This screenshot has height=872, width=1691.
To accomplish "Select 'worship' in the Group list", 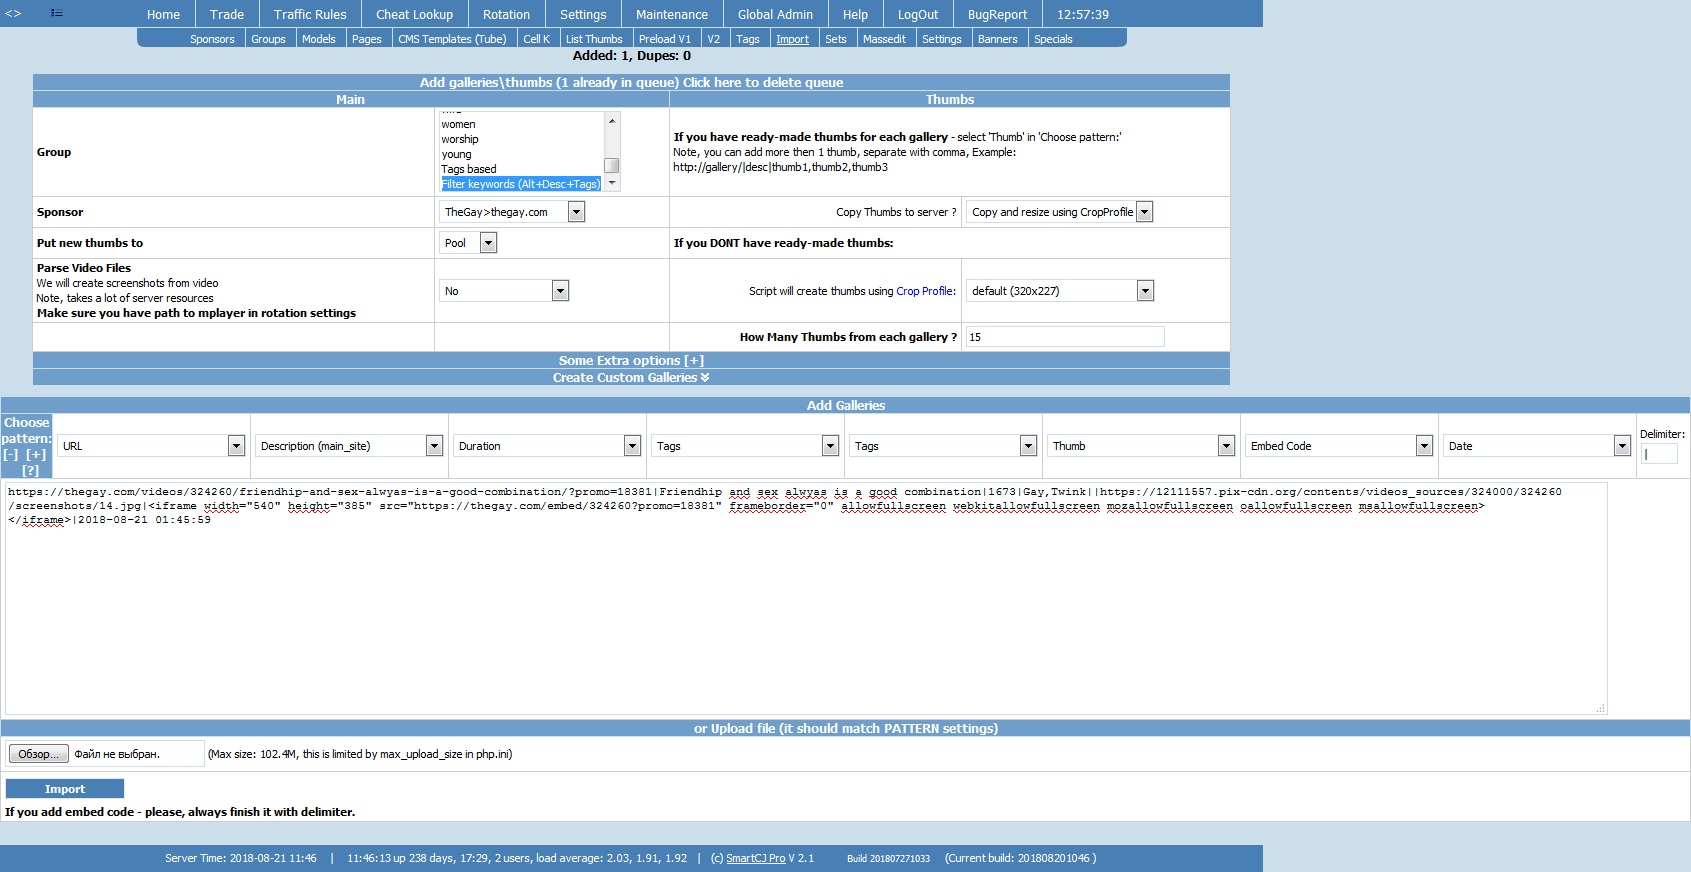I will click(460, 139).
